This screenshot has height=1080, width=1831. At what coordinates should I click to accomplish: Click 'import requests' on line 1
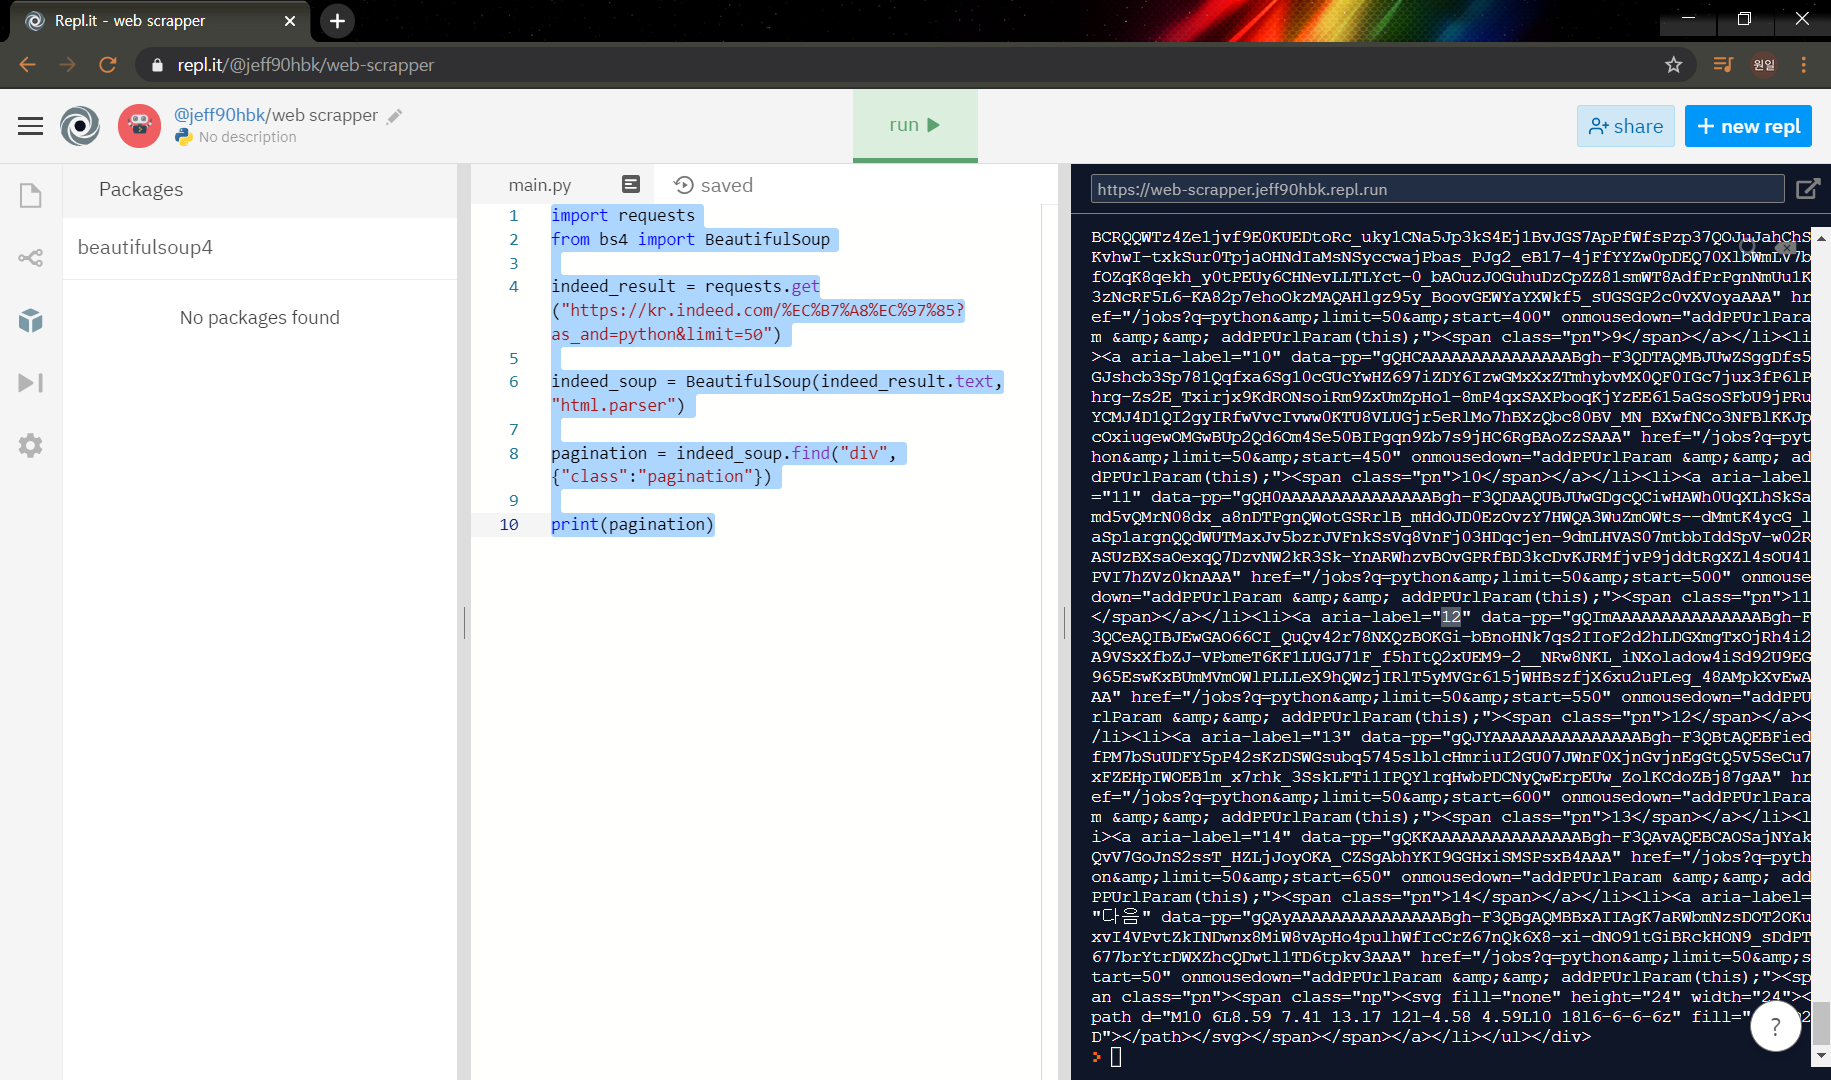(x=623, y=215)
